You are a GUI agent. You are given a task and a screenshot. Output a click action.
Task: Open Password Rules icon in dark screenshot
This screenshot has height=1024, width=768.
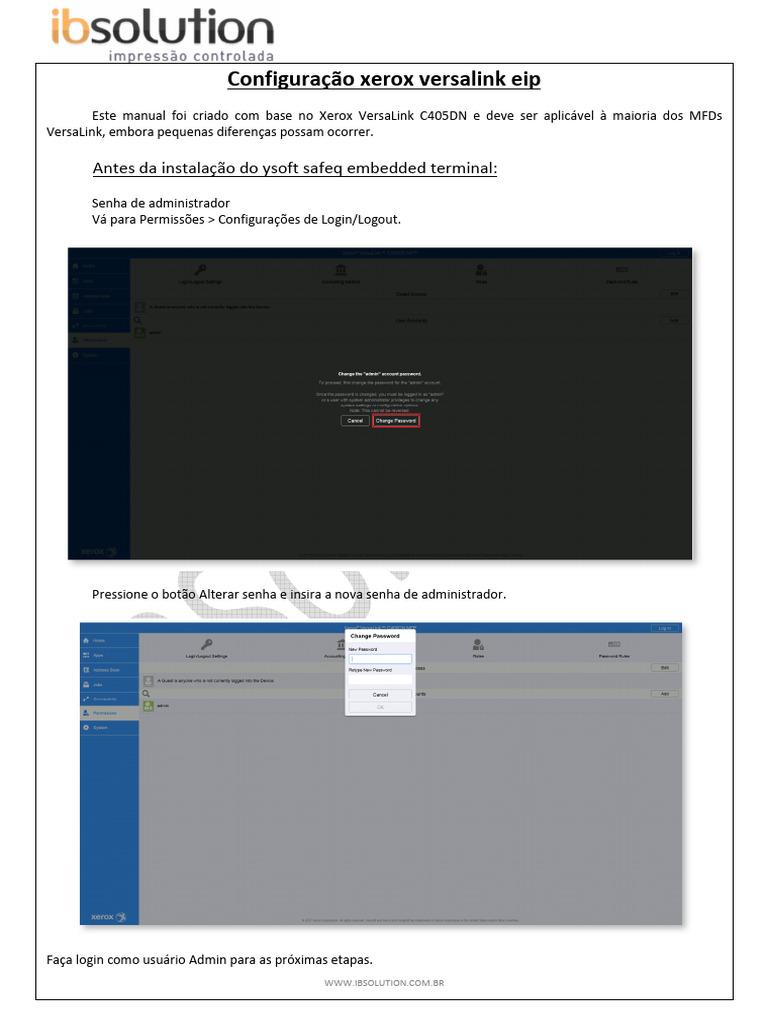click(622, 270)
